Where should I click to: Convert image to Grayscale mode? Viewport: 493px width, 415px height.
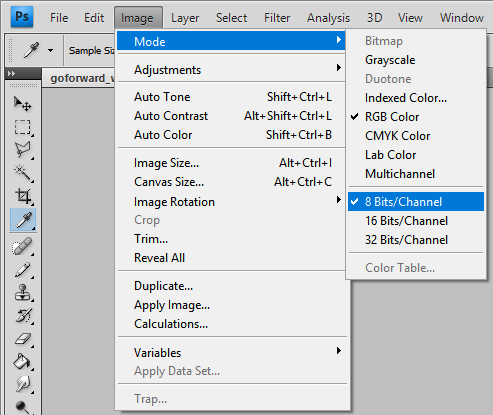[416, 60]
